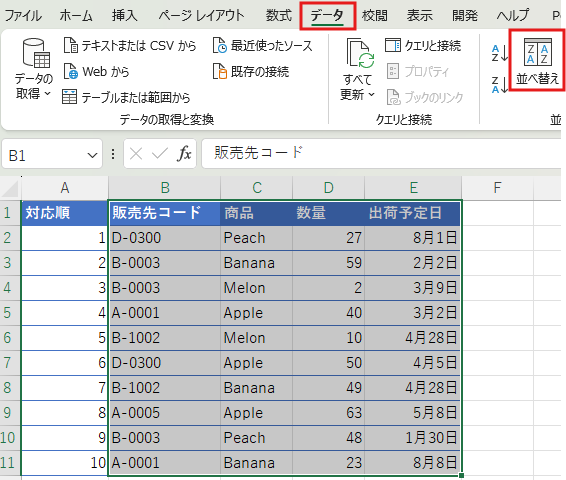Open the 並べ替え sort dialog icon
The width and height of the screenshot is (566, 480).
(537, 61)
